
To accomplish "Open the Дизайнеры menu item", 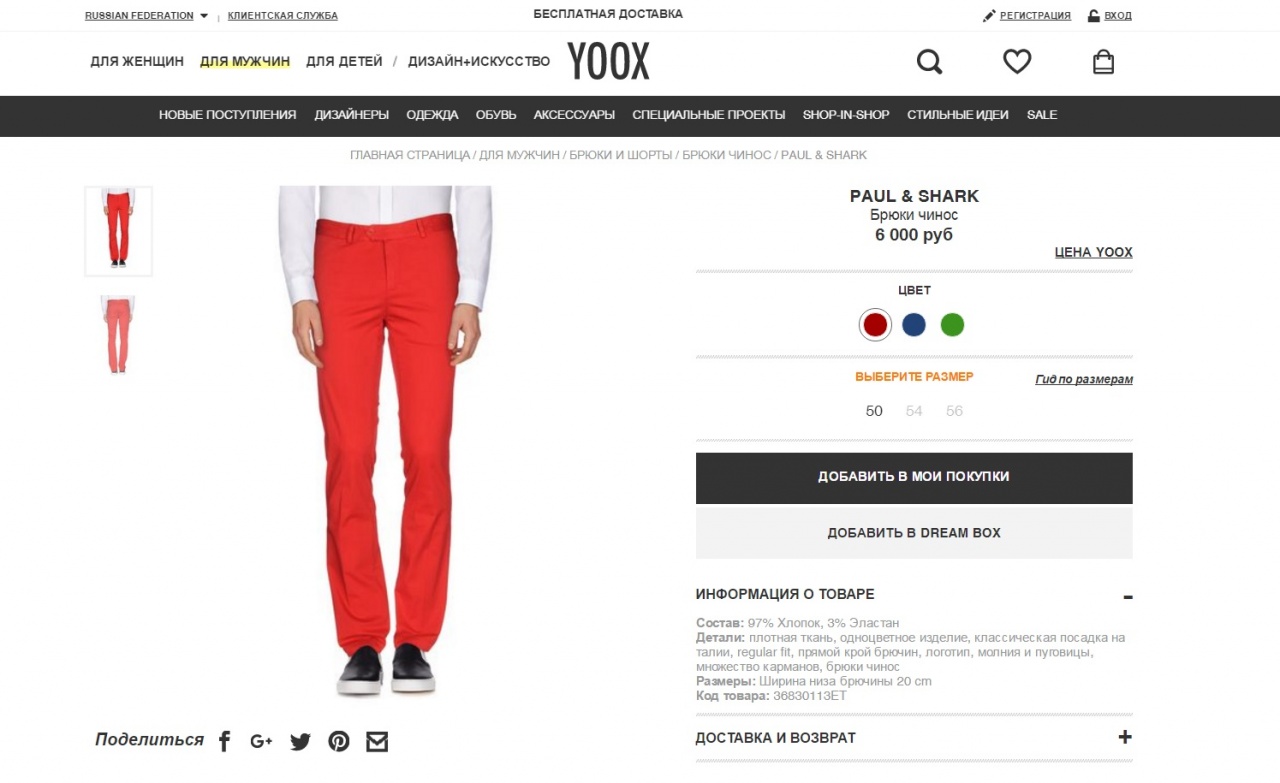I will point(351,115).
